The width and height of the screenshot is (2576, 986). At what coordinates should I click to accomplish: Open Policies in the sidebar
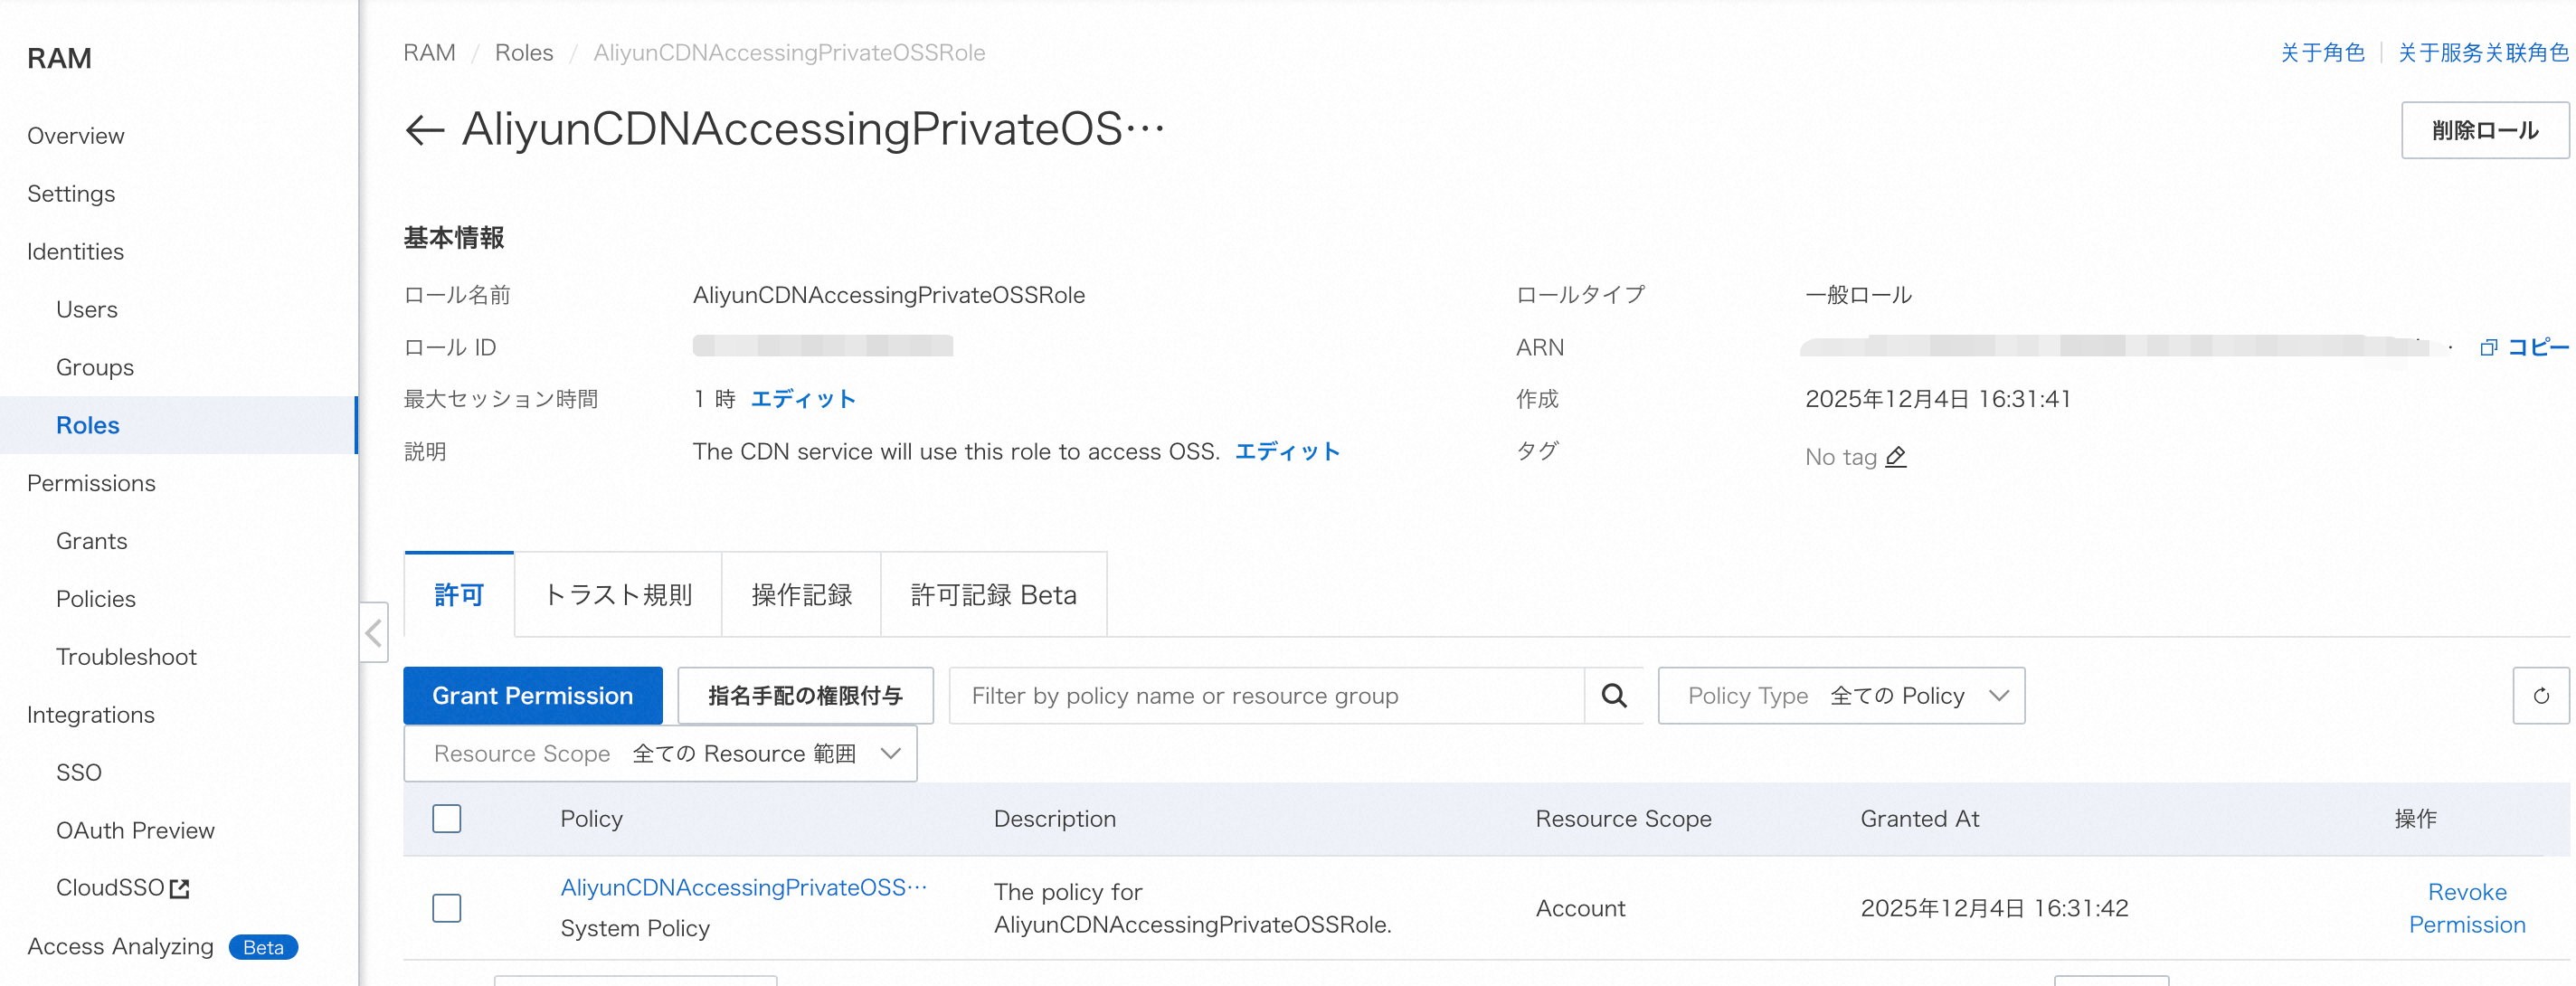click(95, 599)
